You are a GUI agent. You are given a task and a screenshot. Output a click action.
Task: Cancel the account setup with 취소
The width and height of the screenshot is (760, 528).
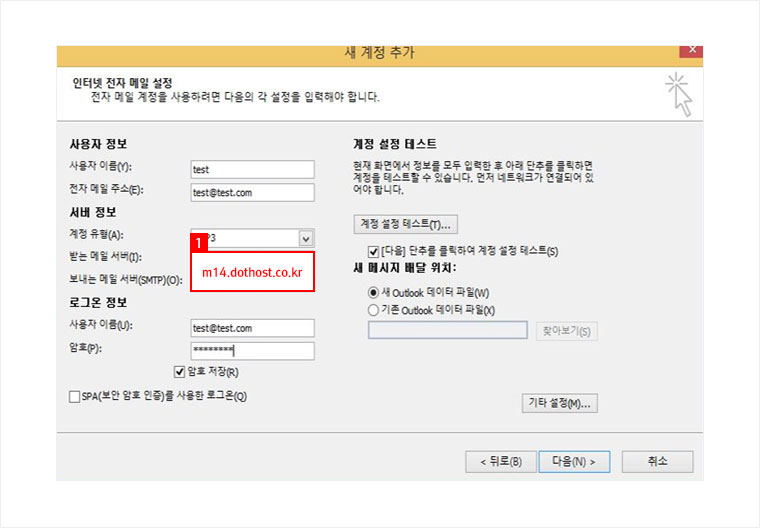656,461
